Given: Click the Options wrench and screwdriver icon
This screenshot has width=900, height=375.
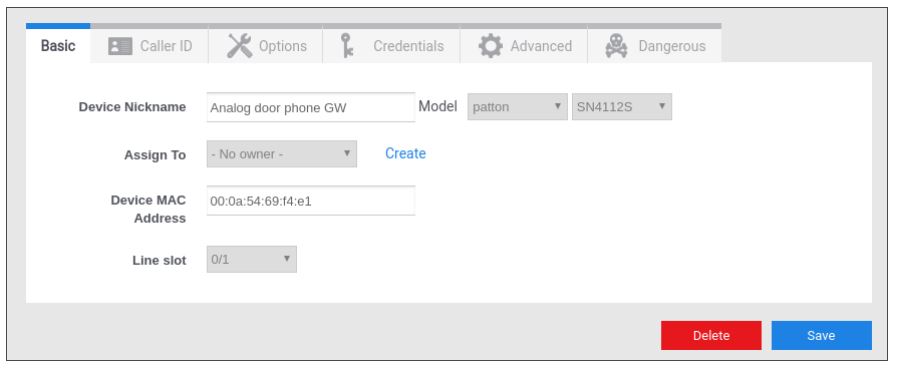Looking at the screenshot, I should pos(239,46).
